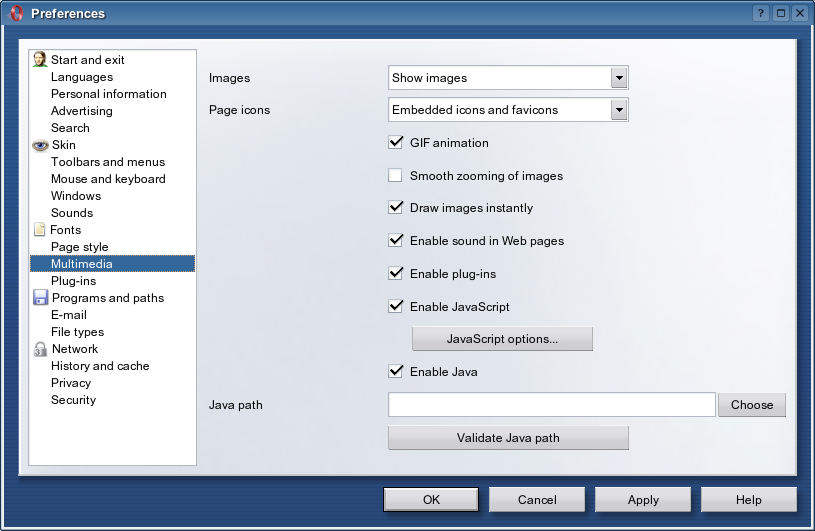Click the Network padlock icon
The height and width of the screenshot is (531, 815).
(x=40, y=349)
